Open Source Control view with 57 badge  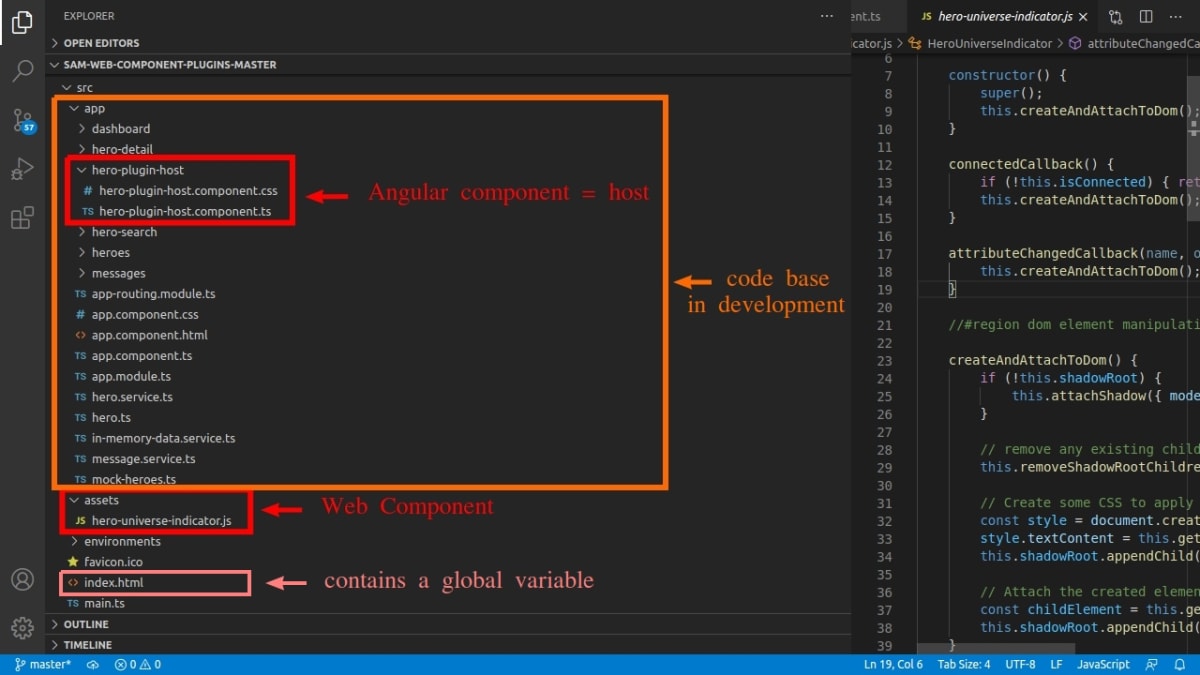coord(22,121)
